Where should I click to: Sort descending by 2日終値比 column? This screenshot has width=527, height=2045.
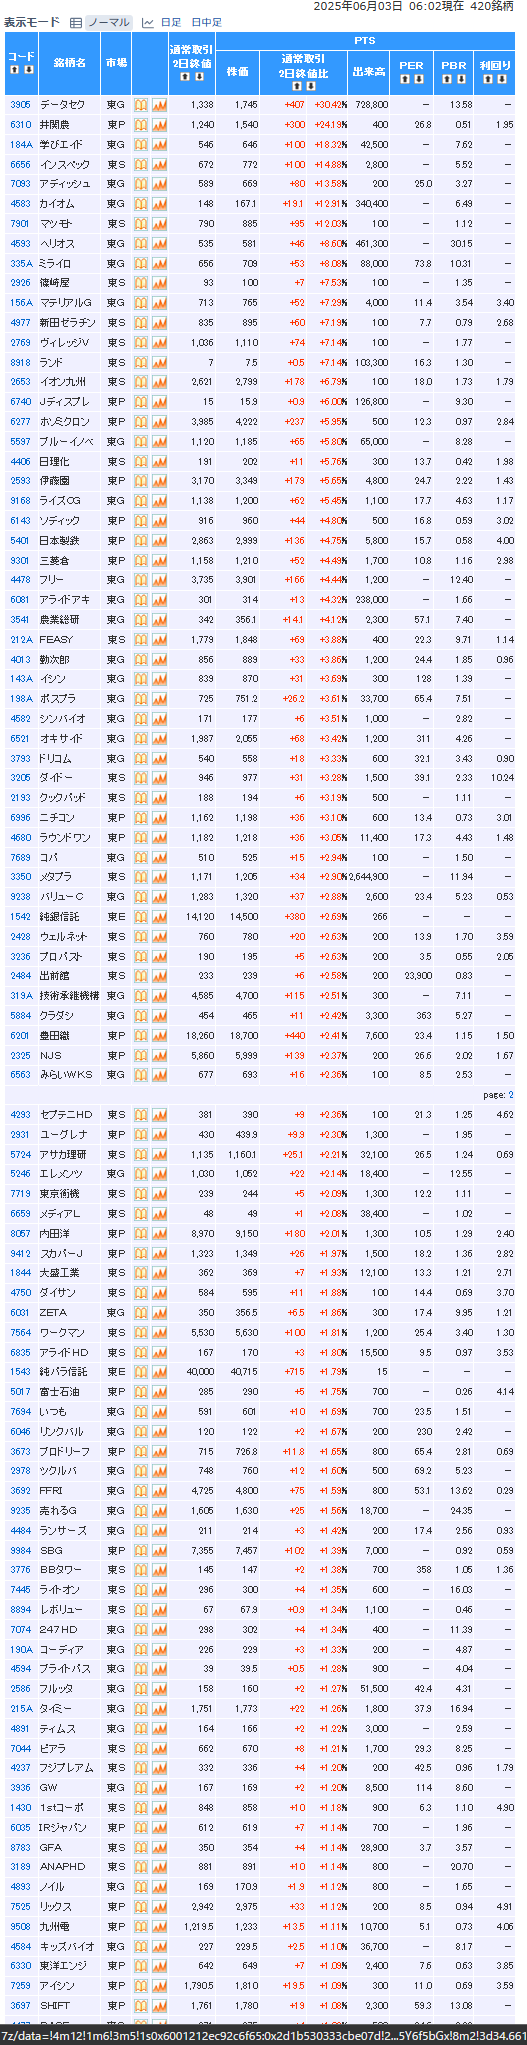(x=309, y=87)
